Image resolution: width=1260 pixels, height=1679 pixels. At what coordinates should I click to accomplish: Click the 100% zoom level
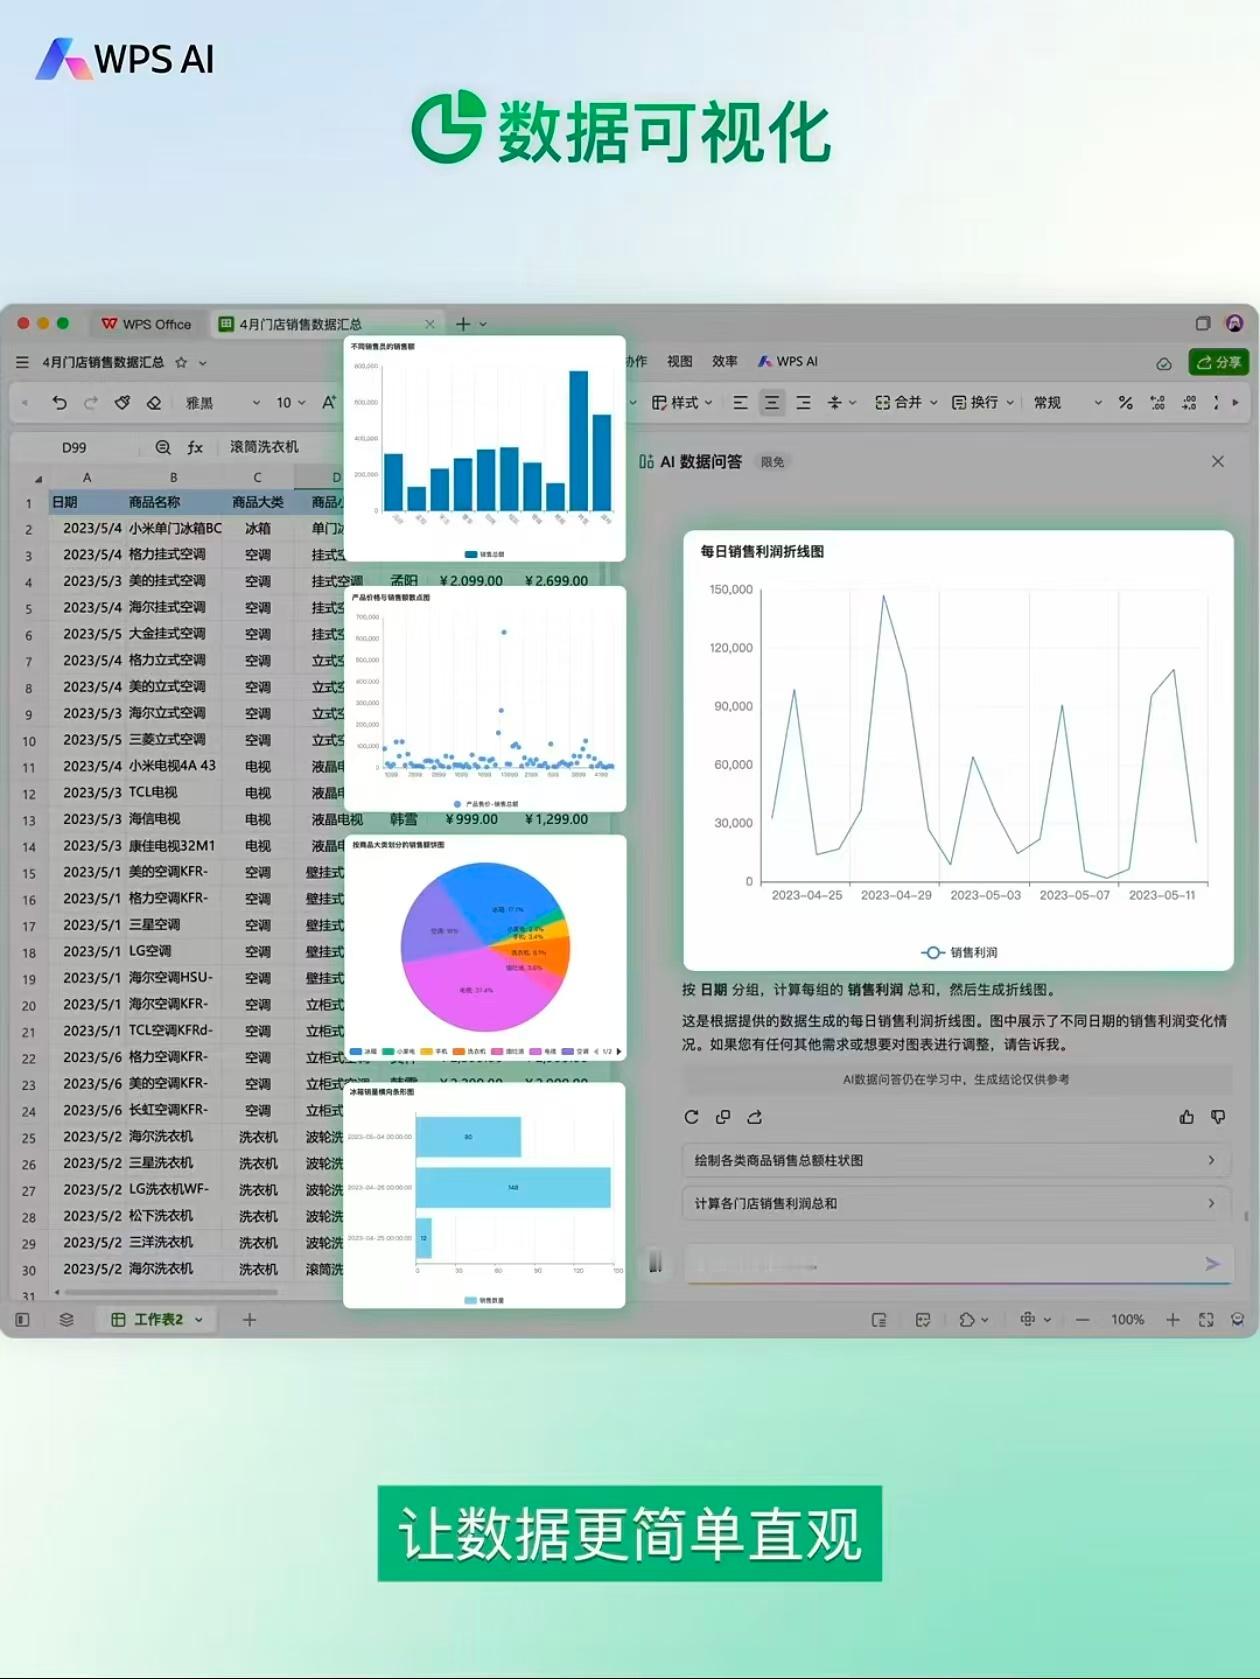click(1127, 1320)
